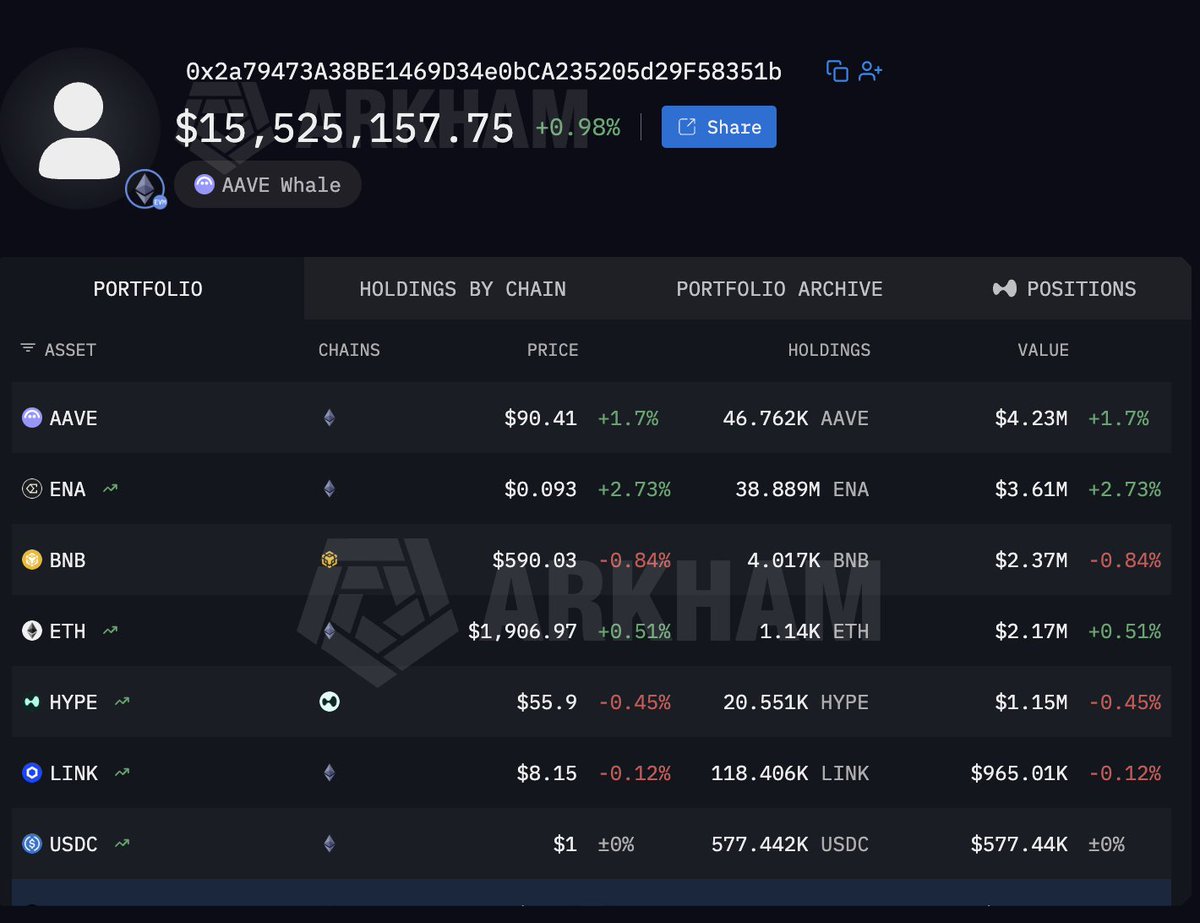Click the Hyperliquid chain icon in the HYPE row
The image size is (1200, 923).
point(329,702)
